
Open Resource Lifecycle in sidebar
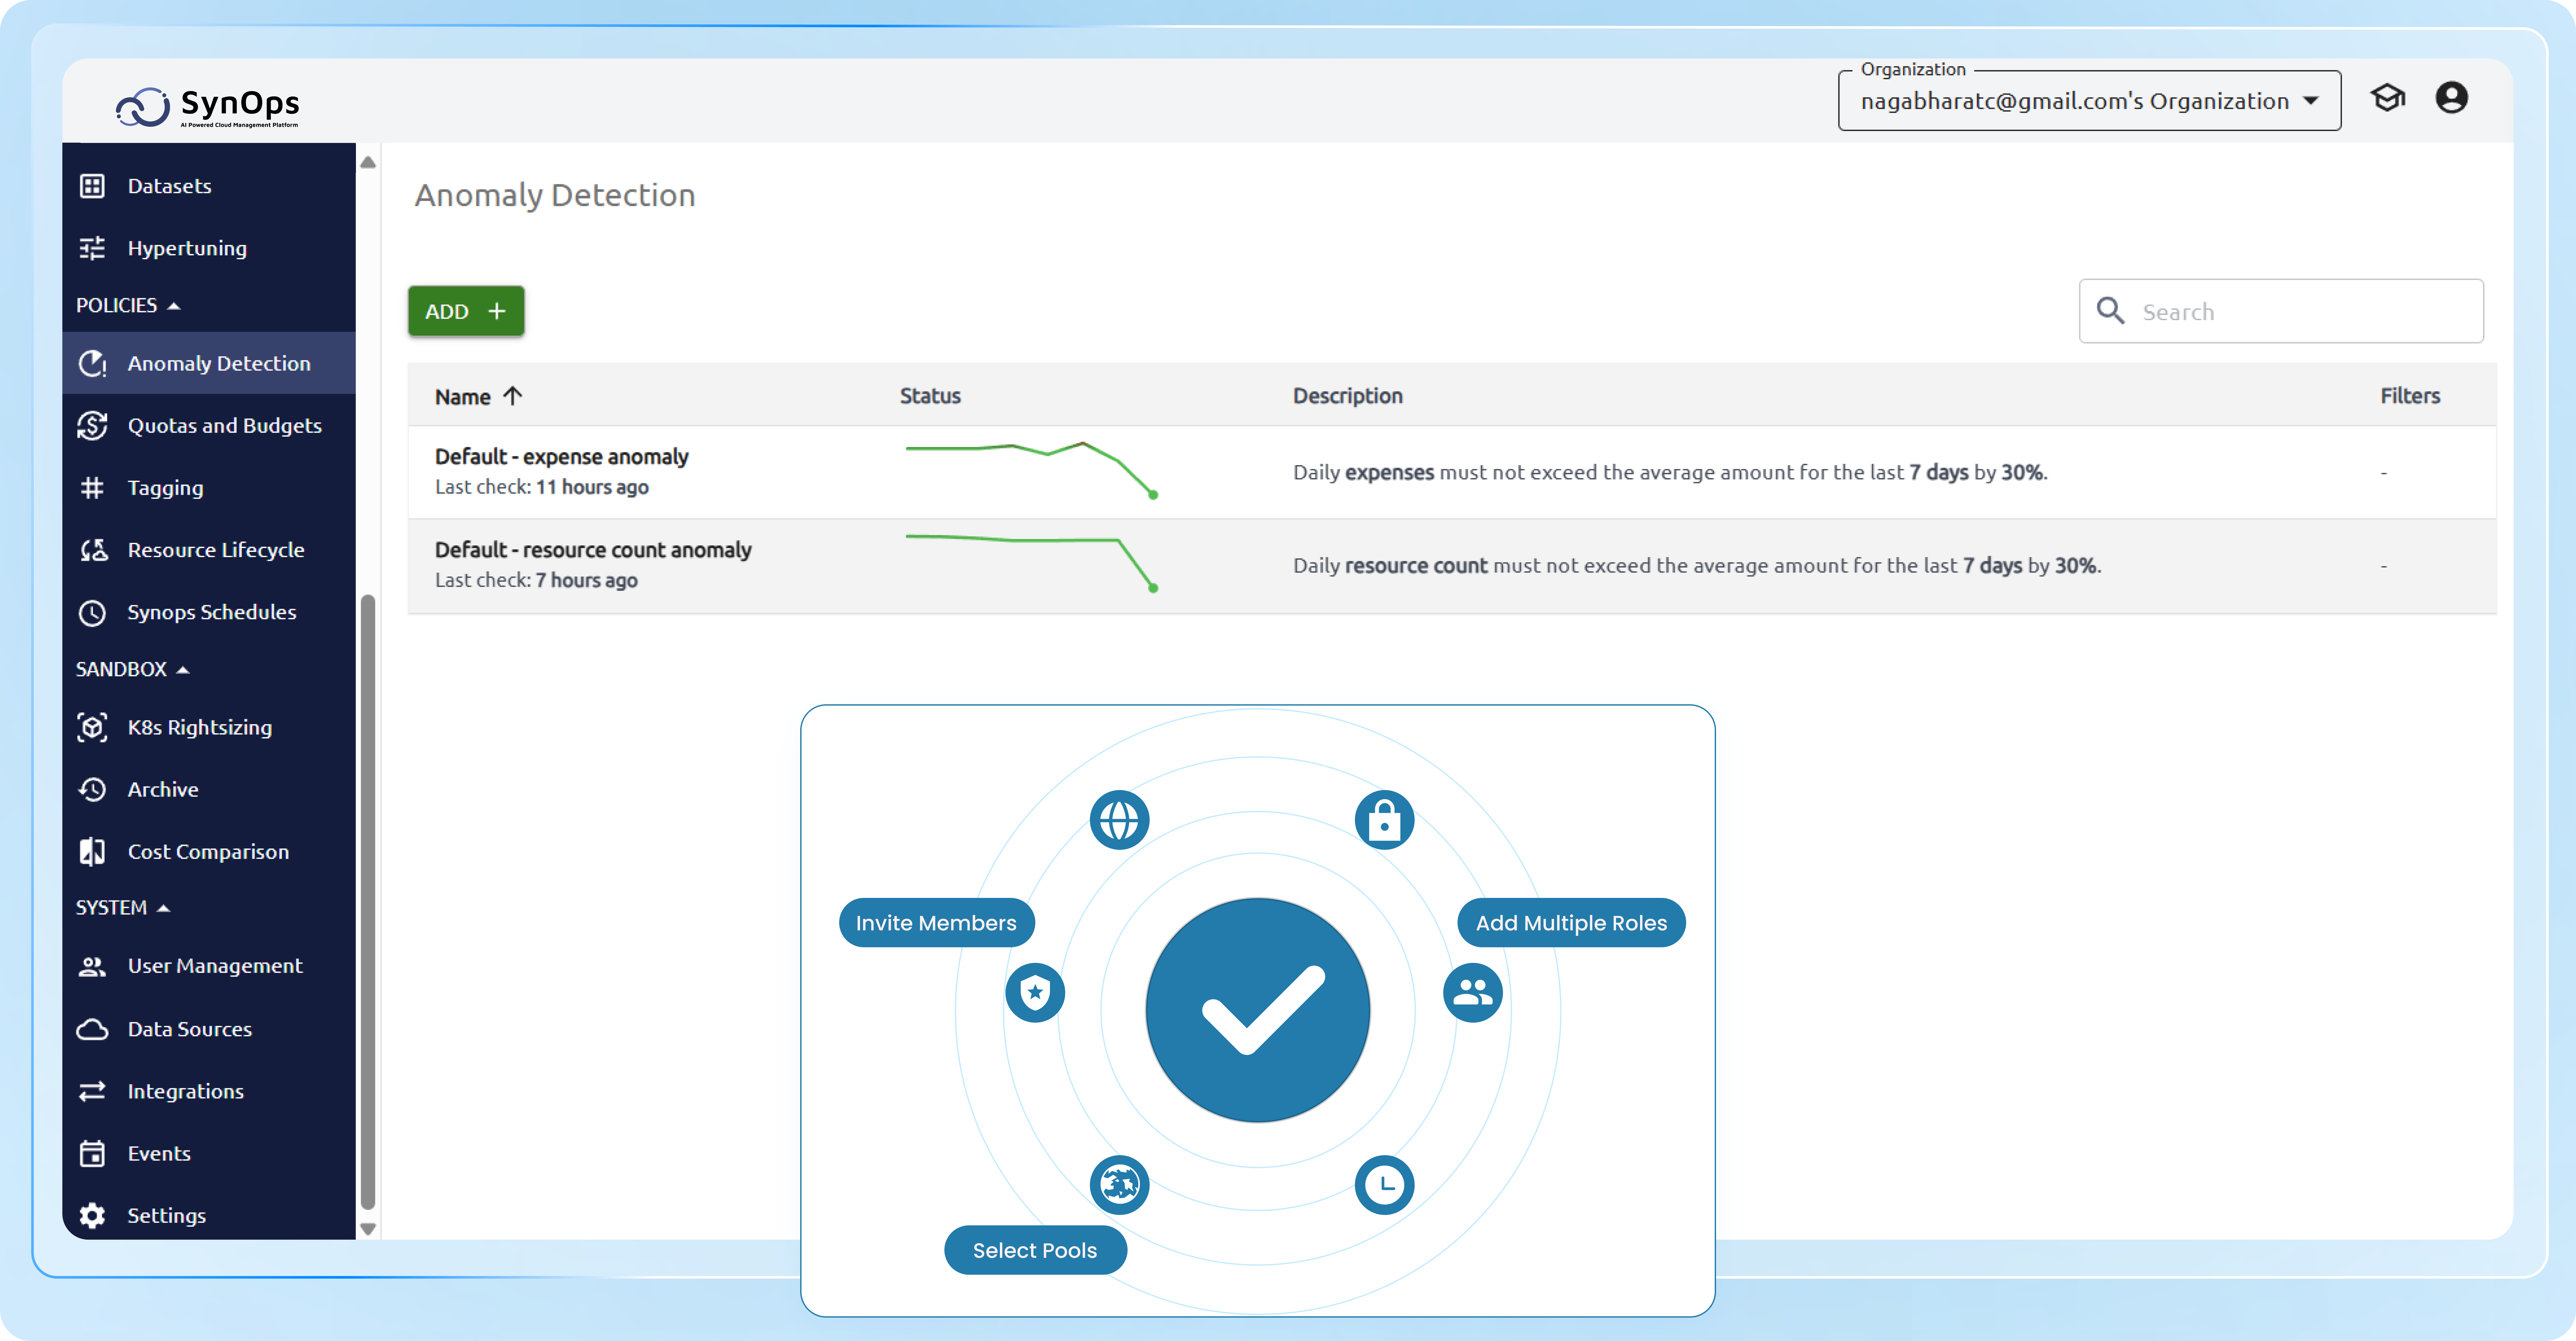[x=215, y=550]
